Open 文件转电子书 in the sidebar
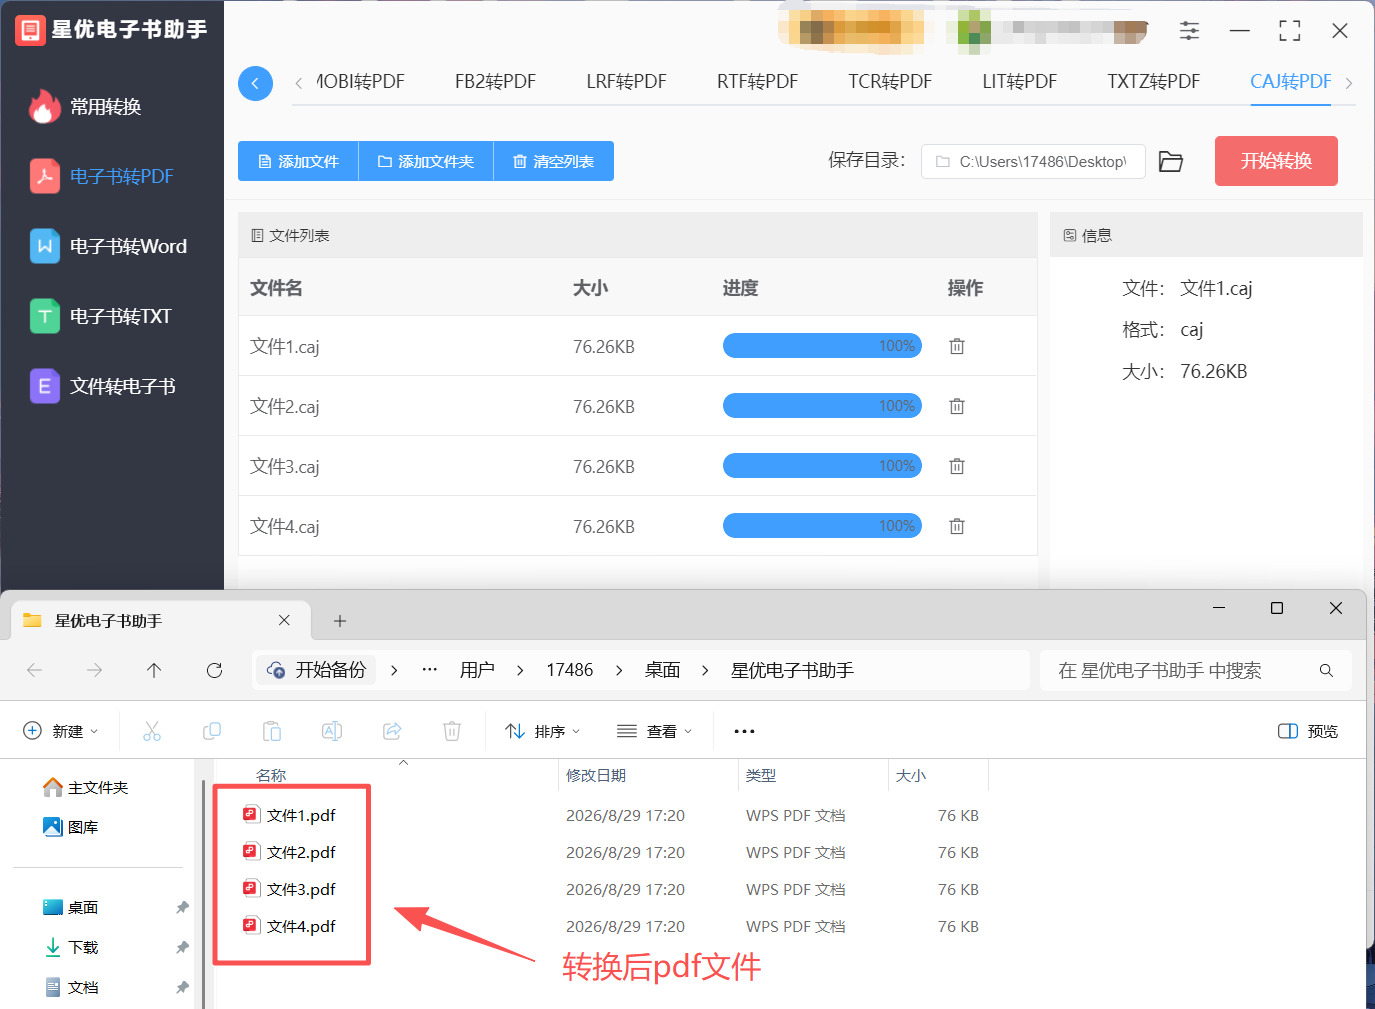Image resolution: width=1375 pixels, height=1009 pixels. point(102,387)
